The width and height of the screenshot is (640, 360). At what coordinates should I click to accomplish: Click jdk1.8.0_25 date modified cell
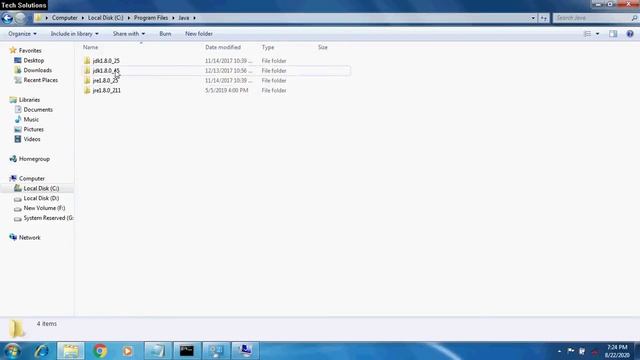229,61
